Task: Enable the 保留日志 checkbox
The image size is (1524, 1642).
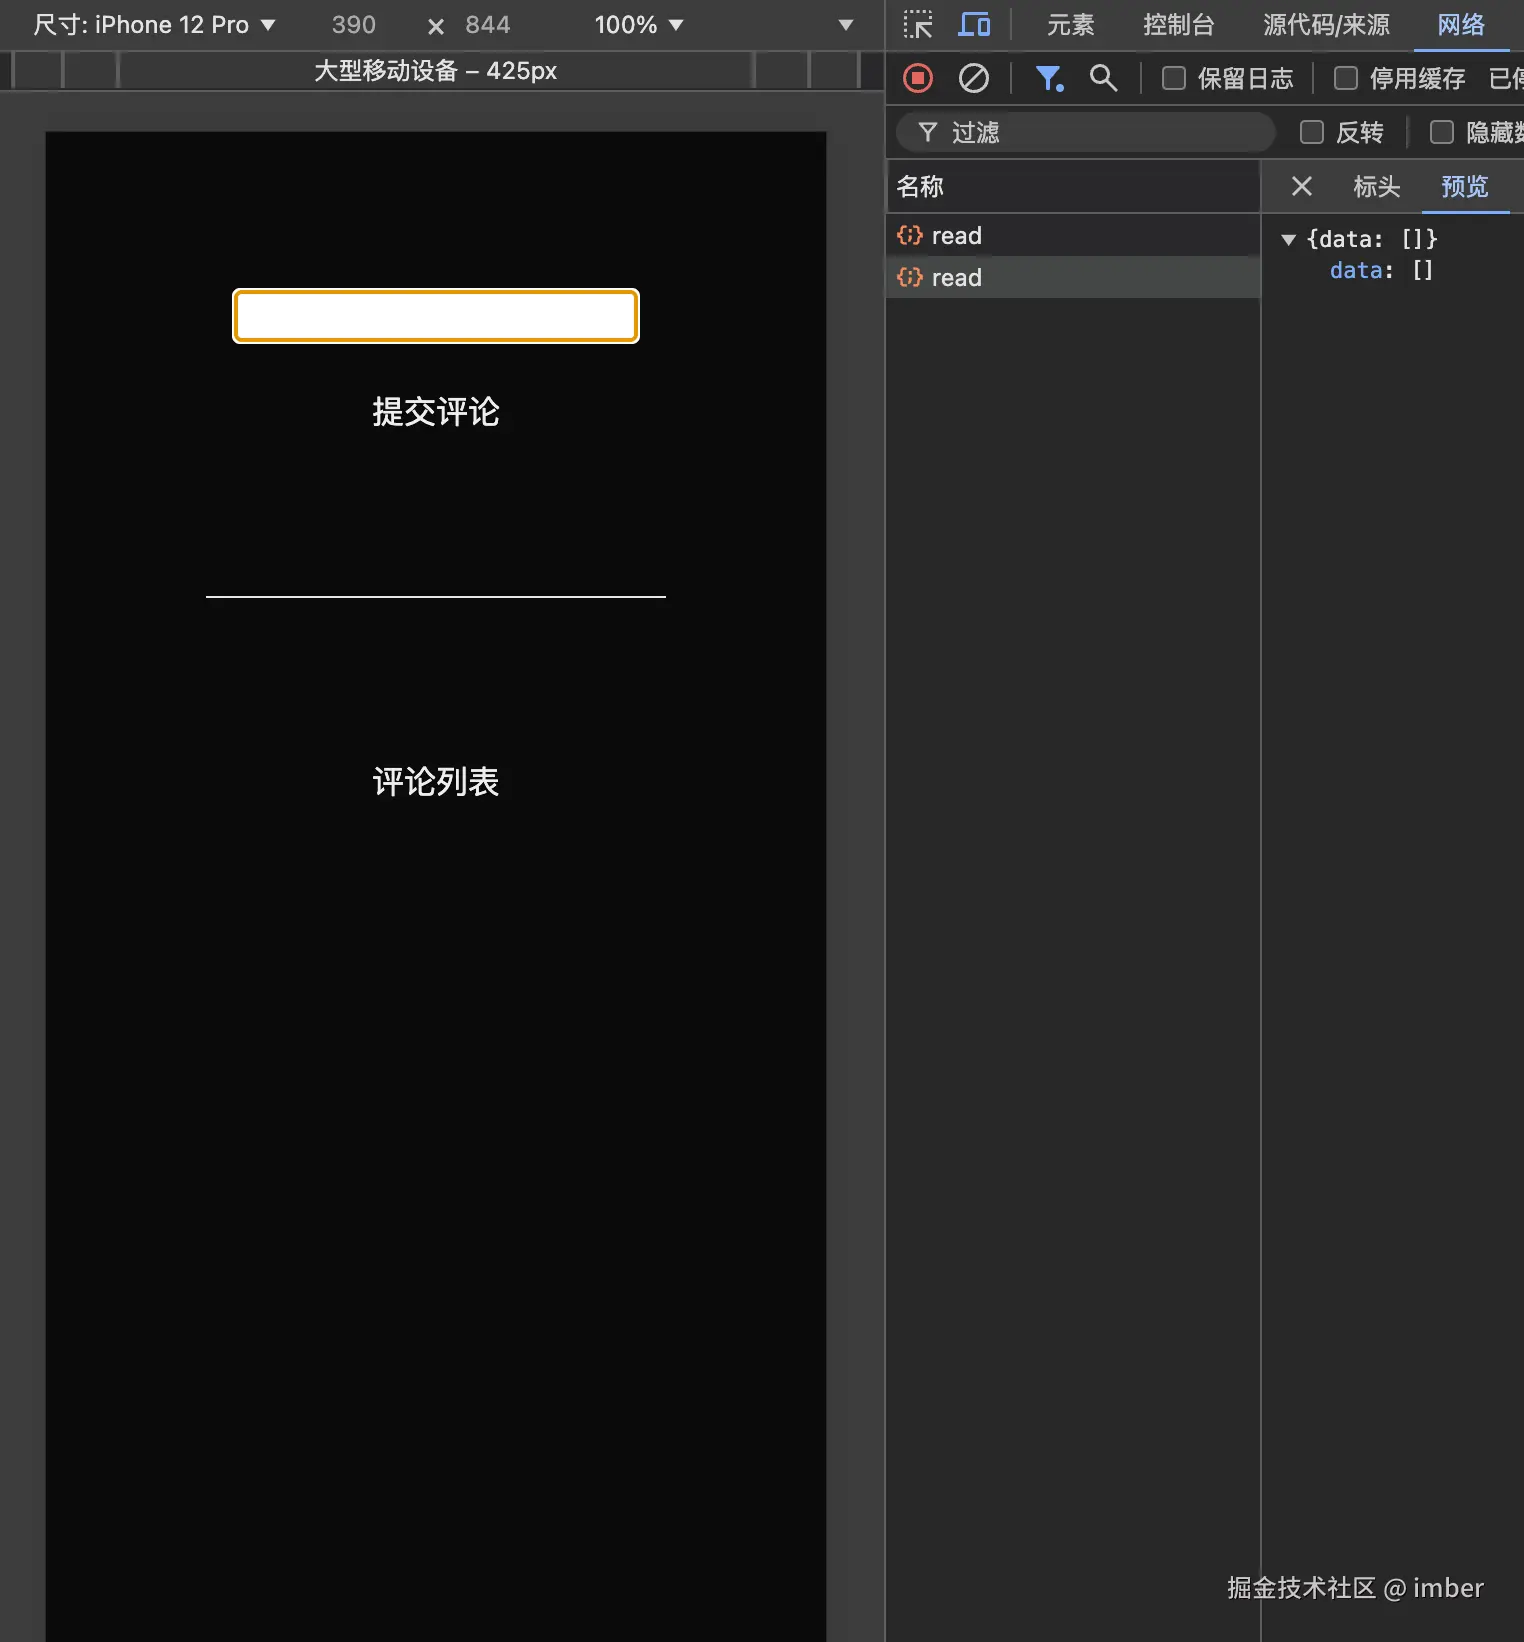Action: coord(1174,78)
